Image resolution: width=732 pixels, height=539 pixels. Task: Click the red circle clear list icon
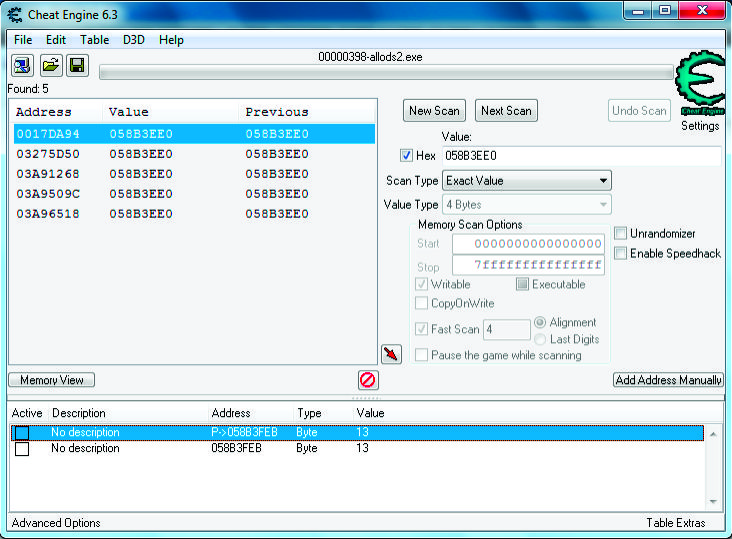pos(367,380)
